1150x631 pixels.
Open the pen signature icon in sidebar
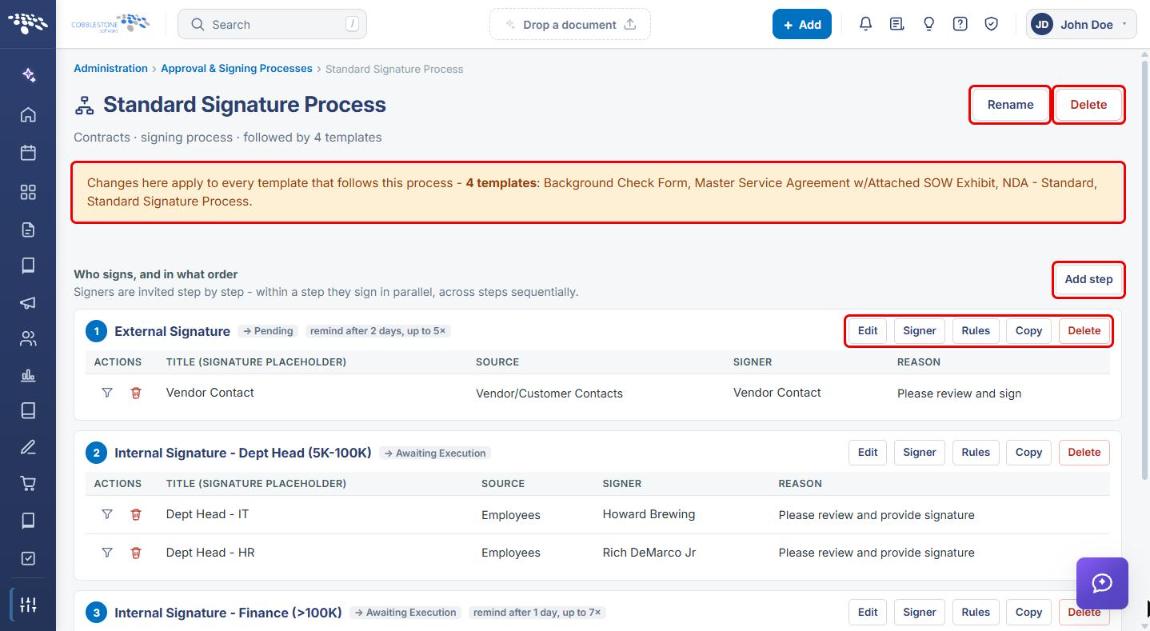(x=28, y=447)
